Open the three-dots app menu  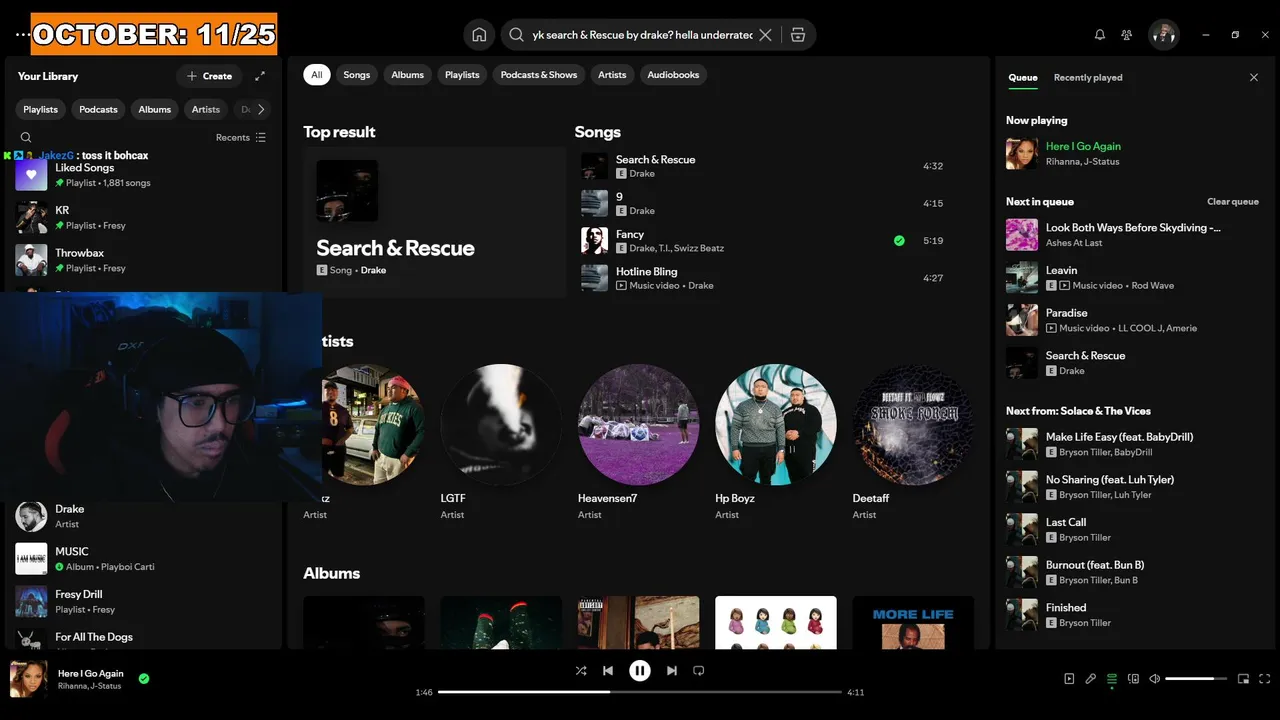22,35
